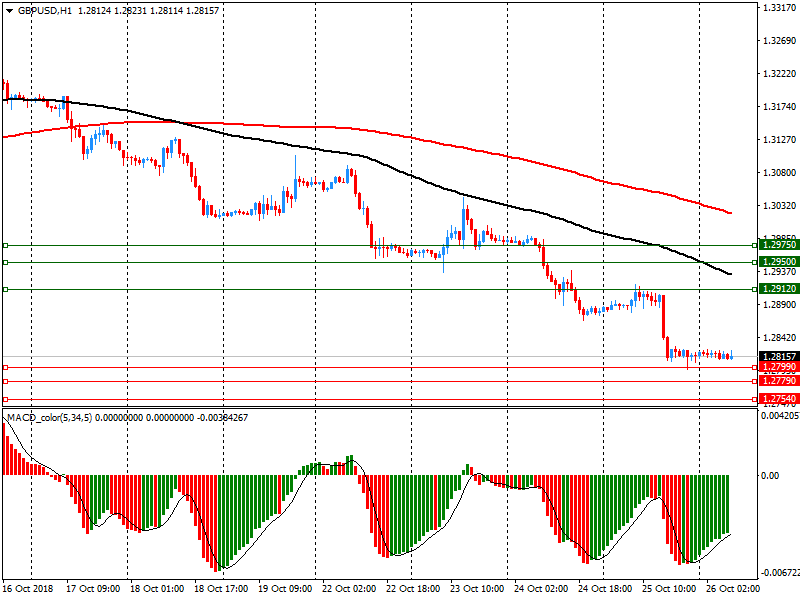This screenshot has width=800, height=600.
Task: Click the 1.30320 price axis value
Action: click(779, 206)
